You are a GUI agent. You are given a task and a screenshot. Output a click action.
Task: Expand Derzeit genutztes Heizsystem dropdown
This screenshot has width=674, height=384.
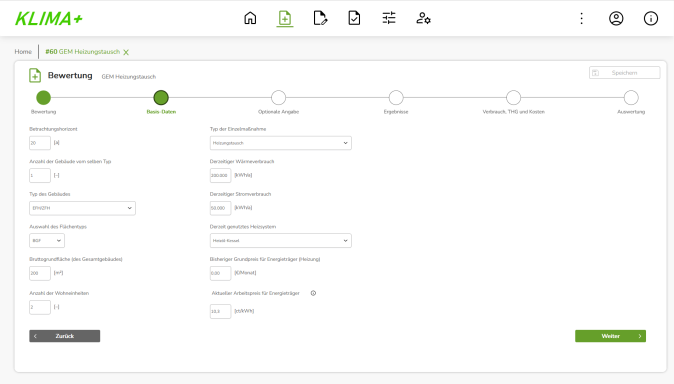pos(281,241)
